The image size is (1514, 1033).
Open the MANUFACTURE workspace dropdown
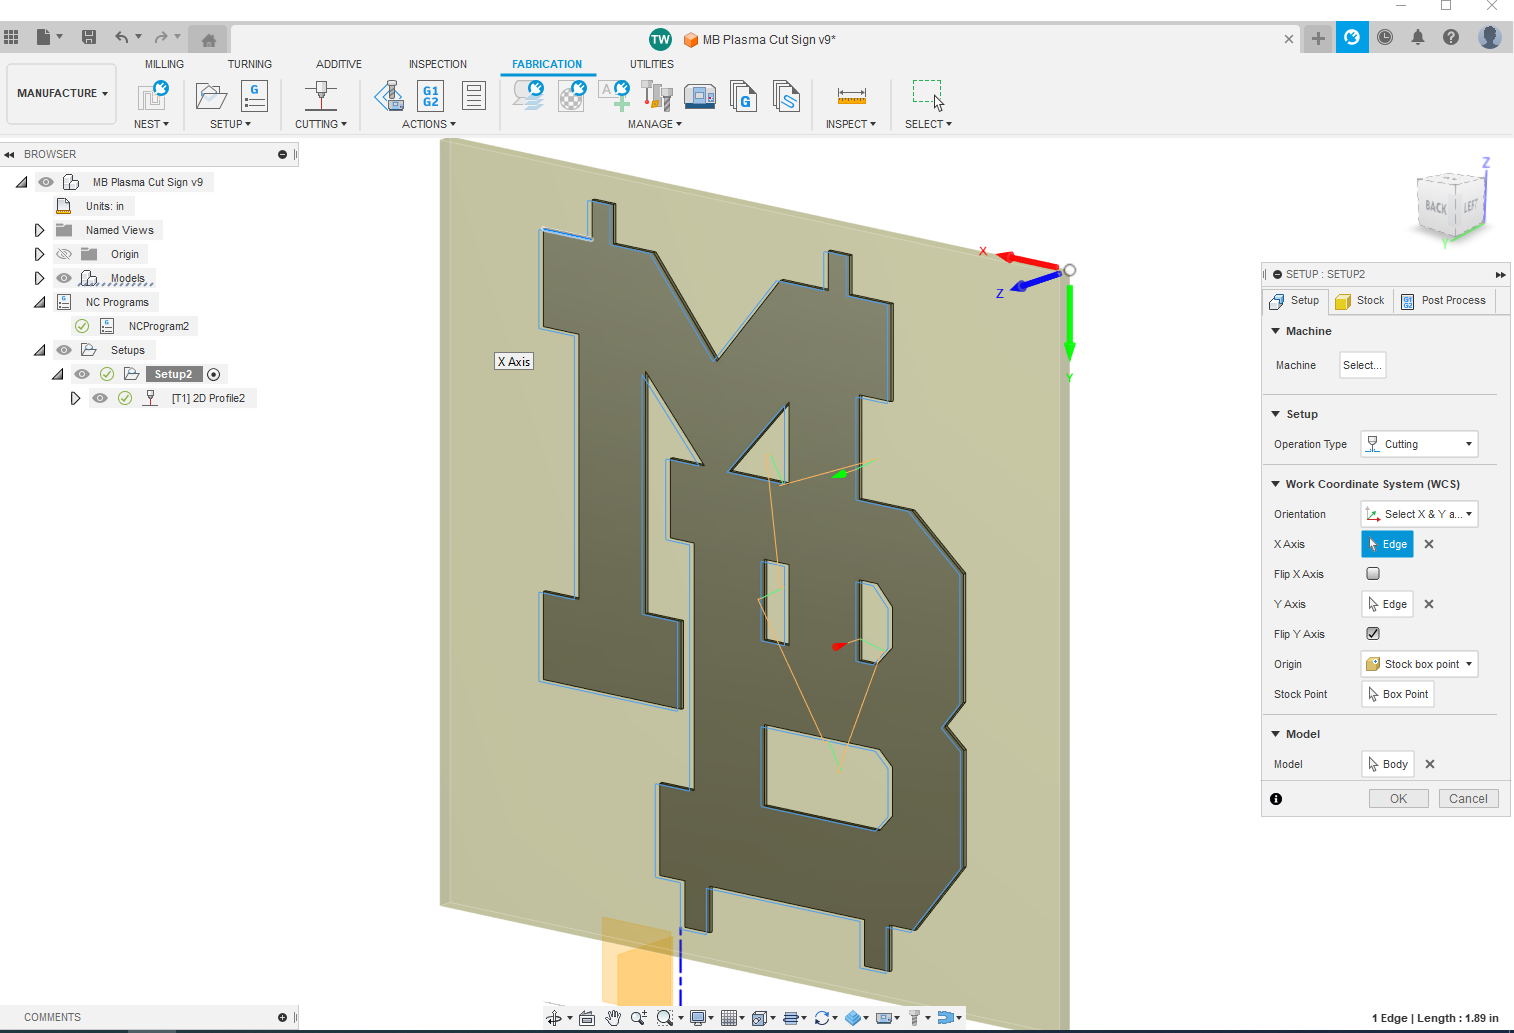[62, 93]
